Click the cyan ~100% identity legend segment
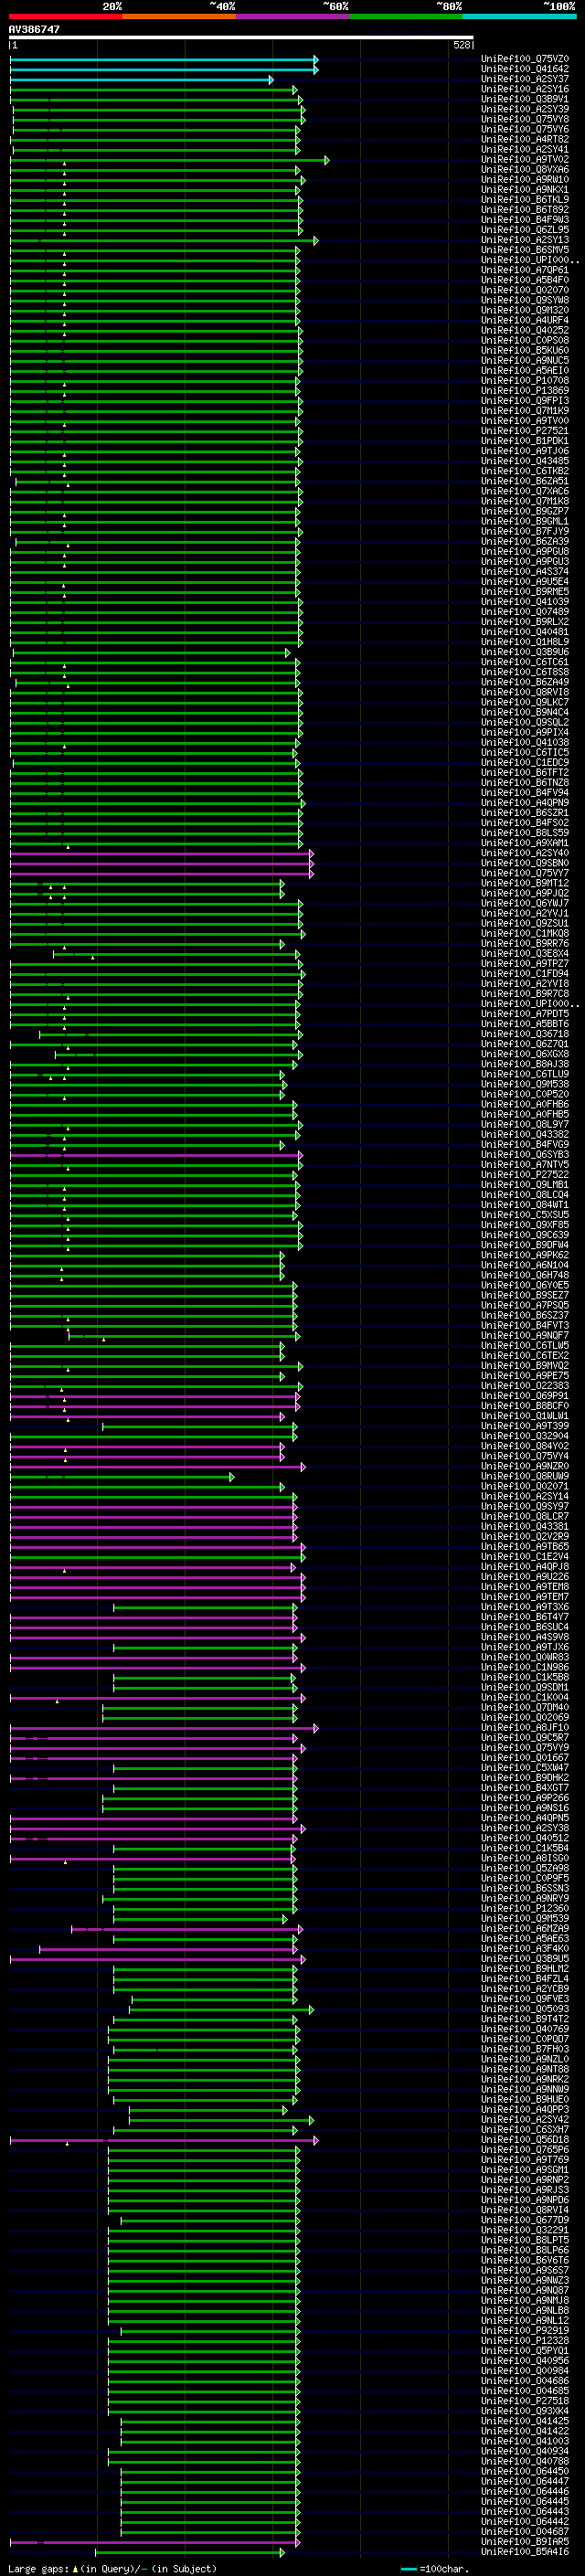585x2576 pixels. click(519, 16)
